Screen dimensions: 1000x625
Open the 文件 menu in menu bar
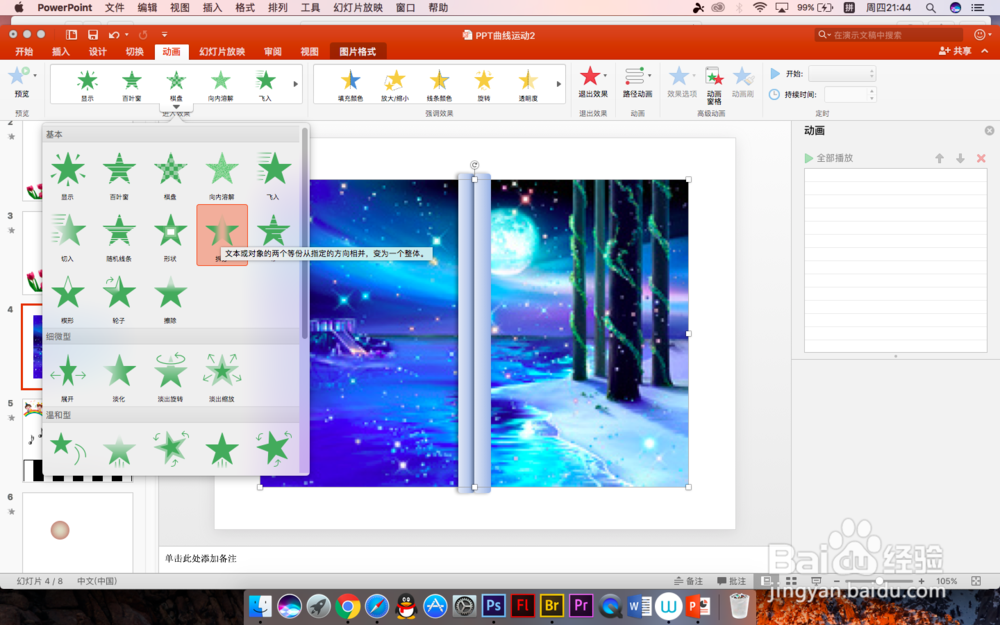pos(115,8)
